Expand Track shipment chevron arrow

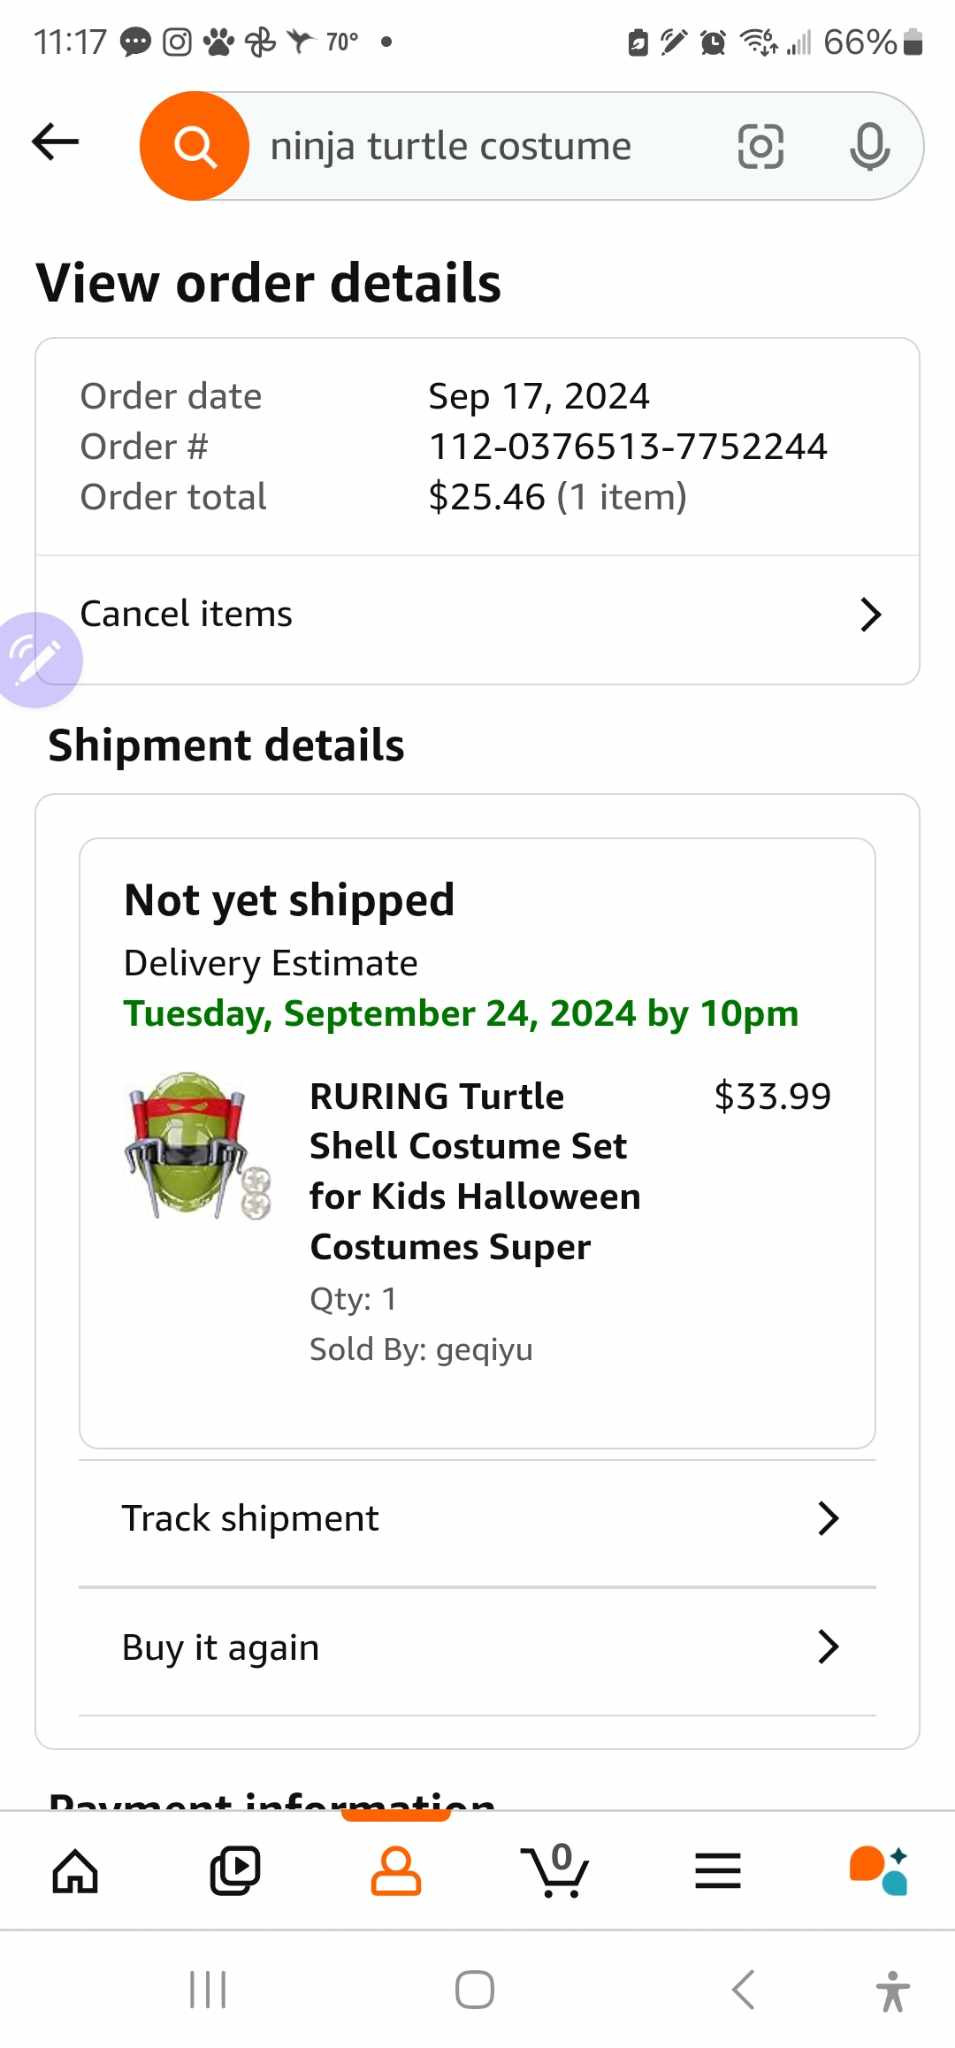click(x=827, y=1518)
